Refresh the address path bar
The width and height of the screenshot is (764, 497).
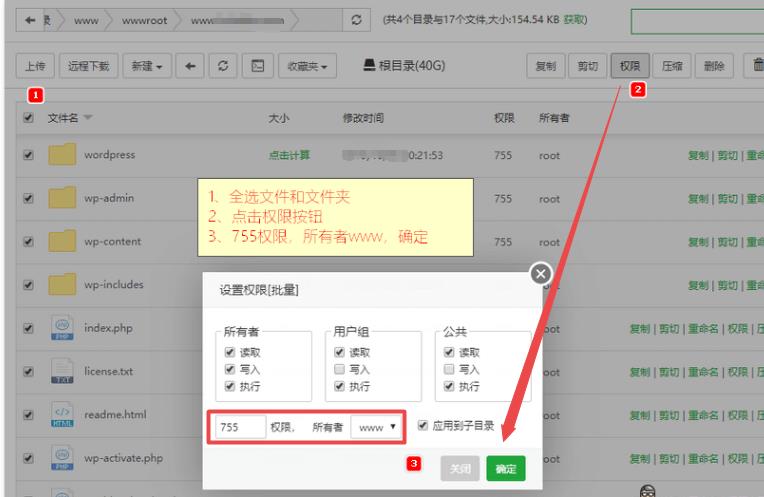(x=356, y=20)
